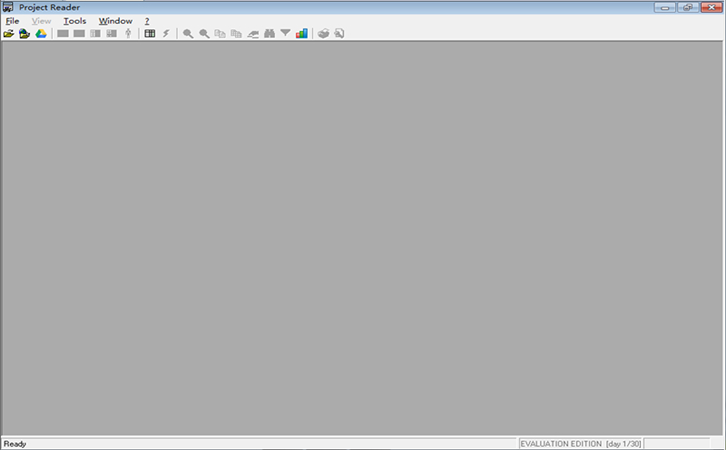Print with the printer icon
The width and height of the screenshot is (726, 450).
[x=324, y=33]
